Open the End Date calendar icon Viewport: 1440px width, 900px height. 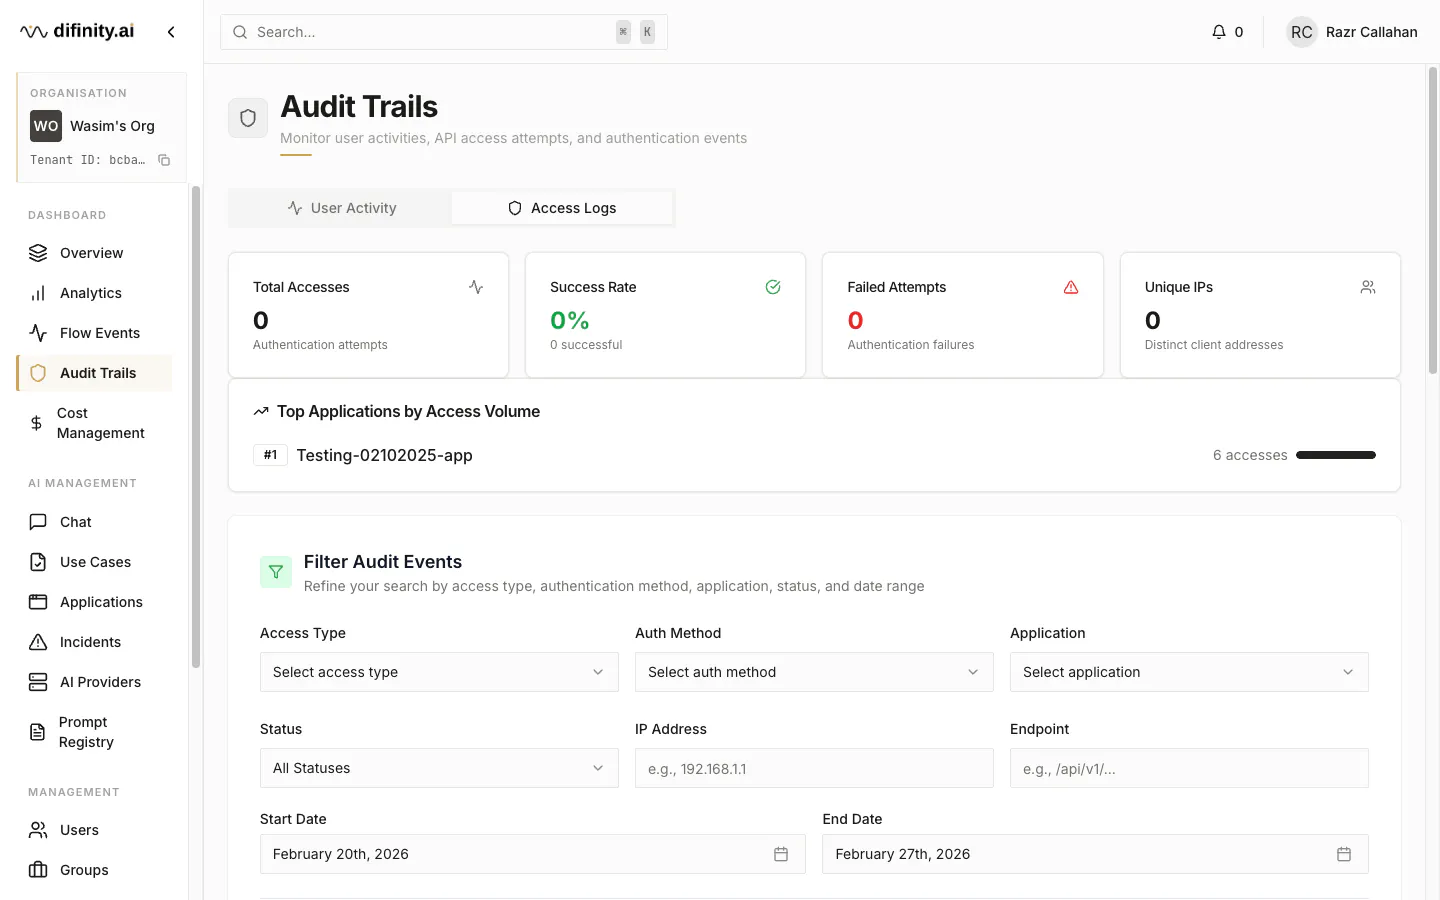[1344, 854]
